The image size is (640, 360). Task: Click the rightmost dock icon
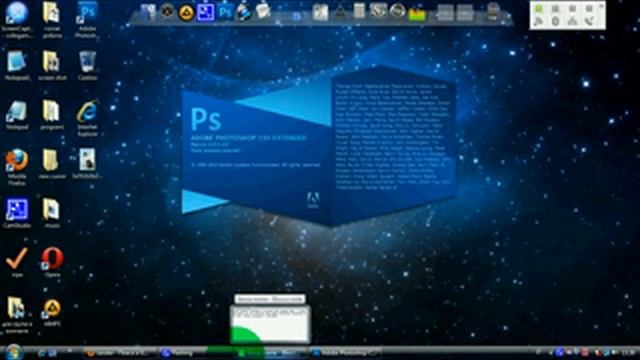click(493, 12)
